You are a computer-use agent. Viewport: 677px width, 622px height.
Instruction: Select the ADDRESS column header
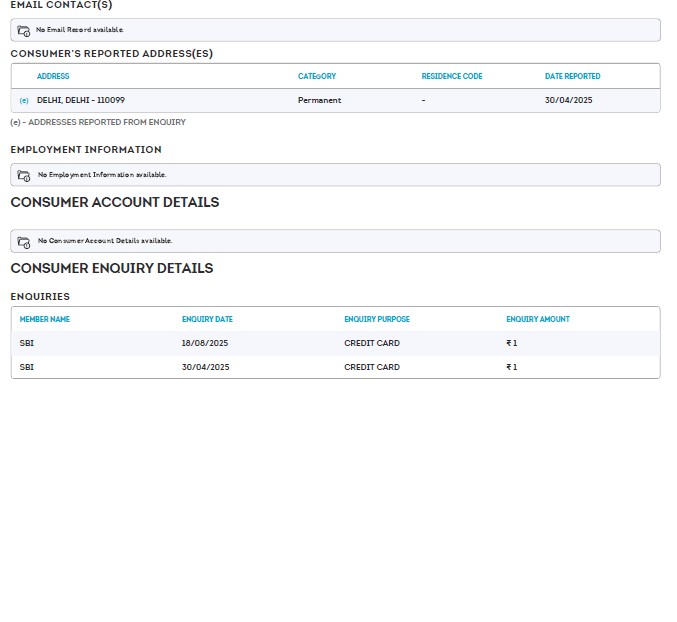click(53, 76)
